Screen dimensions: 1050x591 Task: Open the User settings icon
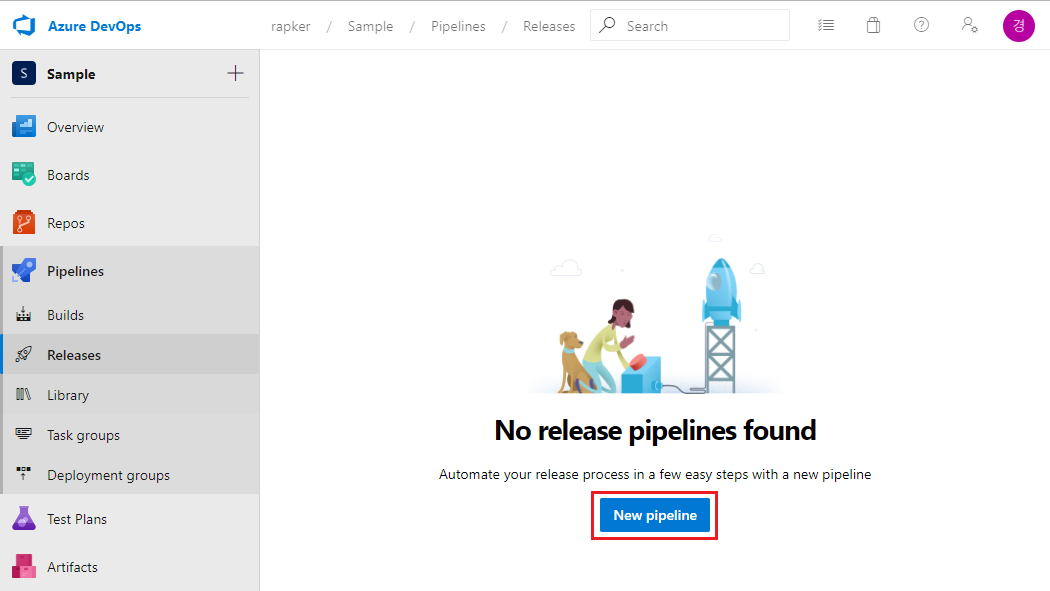[970, 25]
